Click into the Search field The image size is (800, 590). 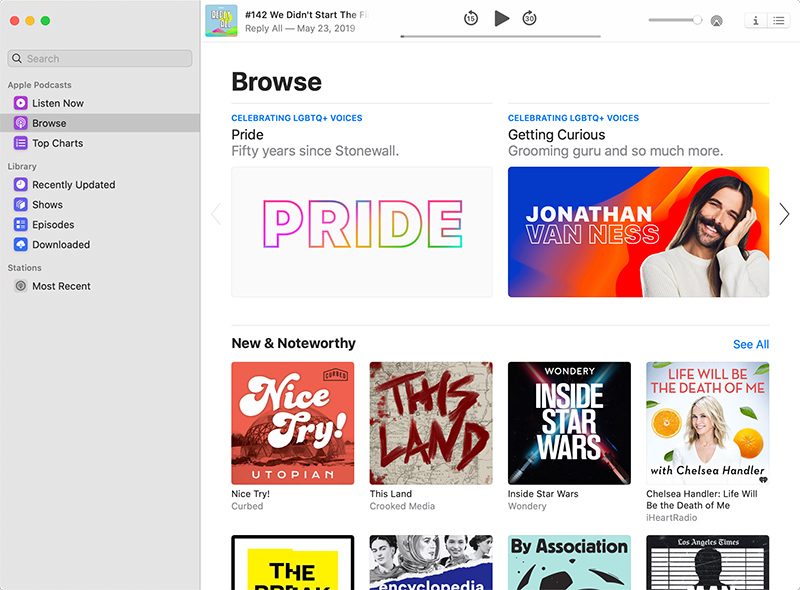[x=100, y=58]
